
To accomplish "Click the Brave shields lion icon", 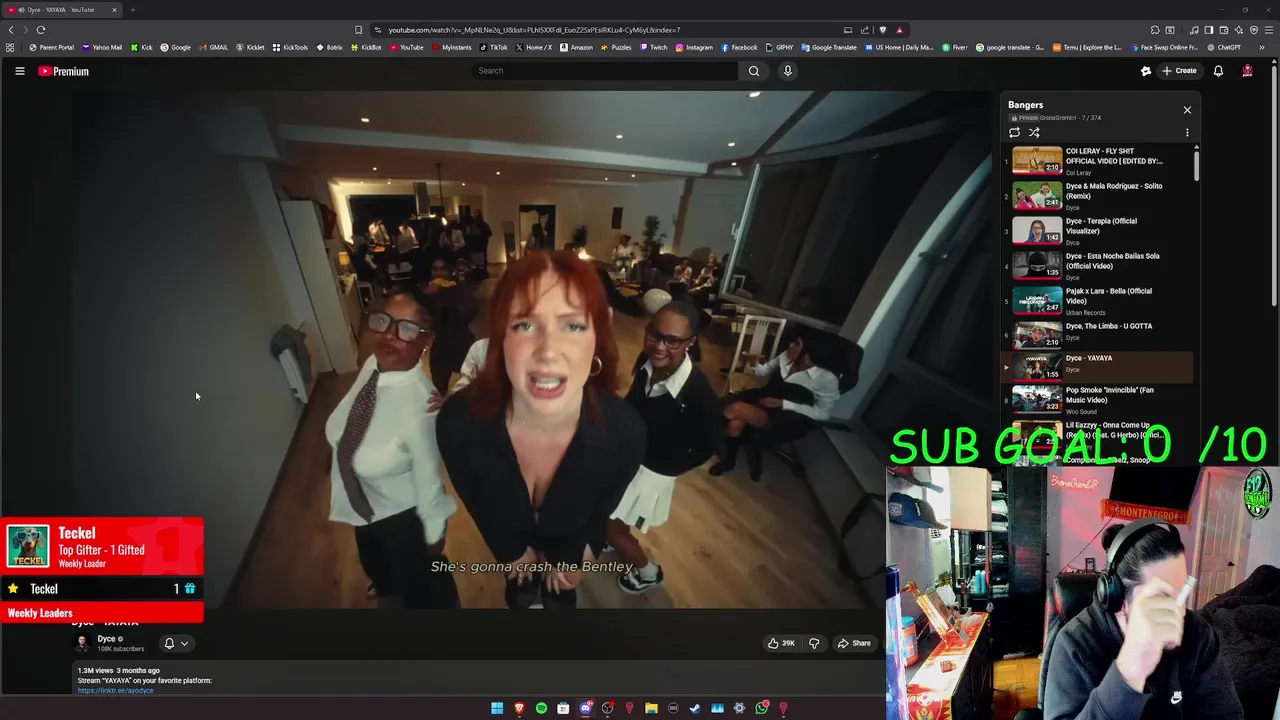I will 882,30.
